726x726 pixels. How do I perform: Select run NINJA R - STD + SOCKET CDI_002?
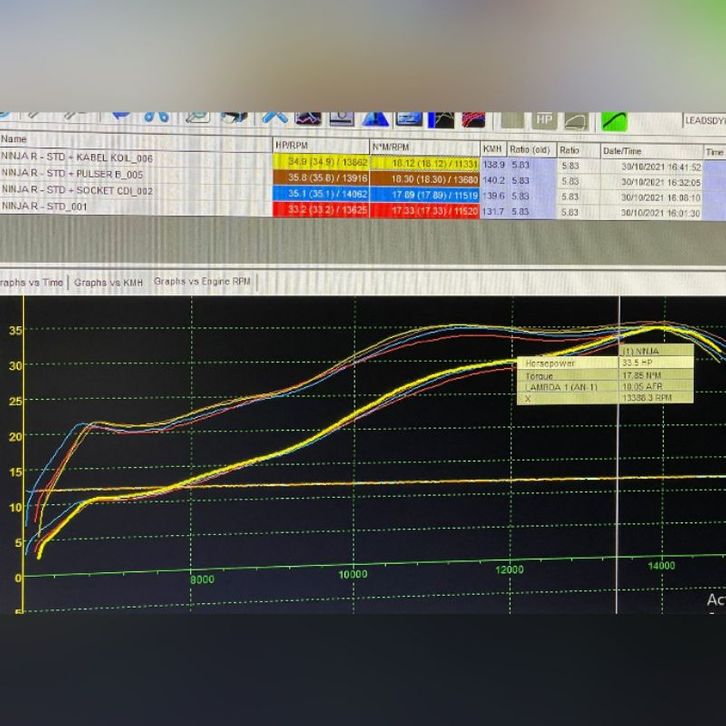click(78, 190)
